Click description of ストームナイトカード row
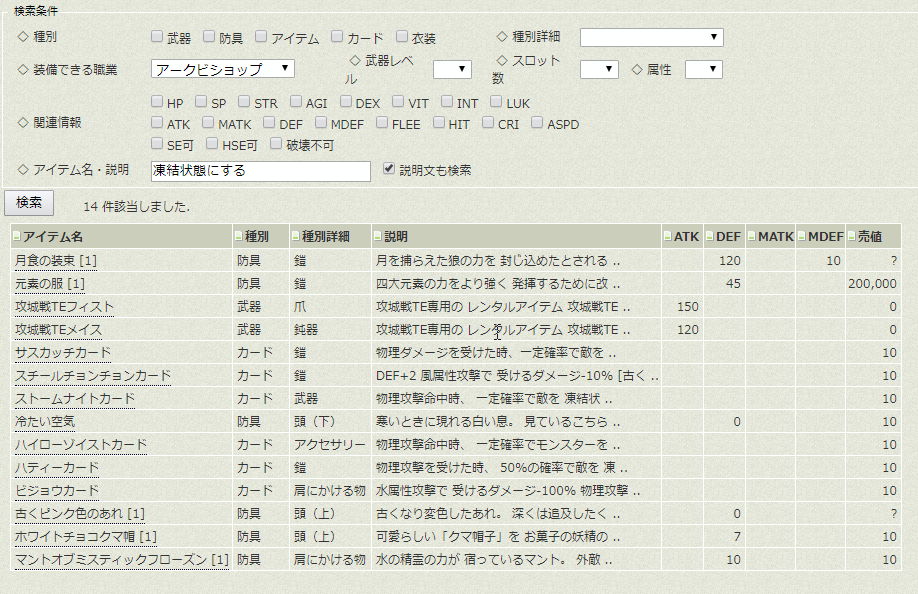 494,399
